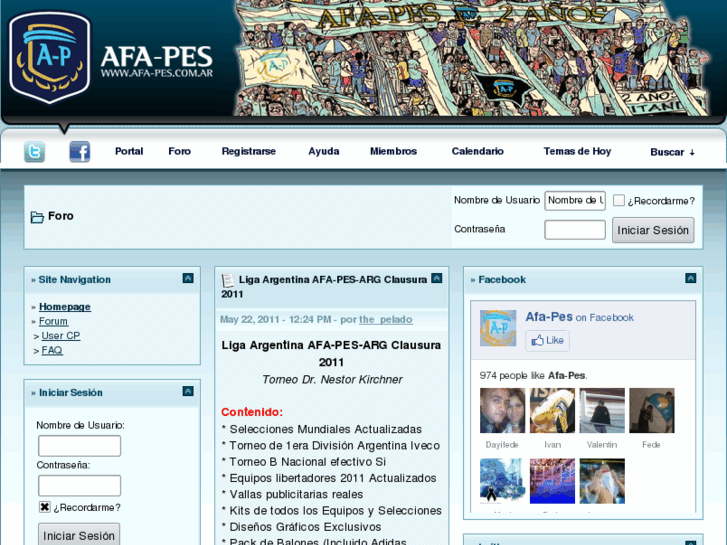
Task: Click the Afa-Pes Facebook page avatar
Action: 498,328
